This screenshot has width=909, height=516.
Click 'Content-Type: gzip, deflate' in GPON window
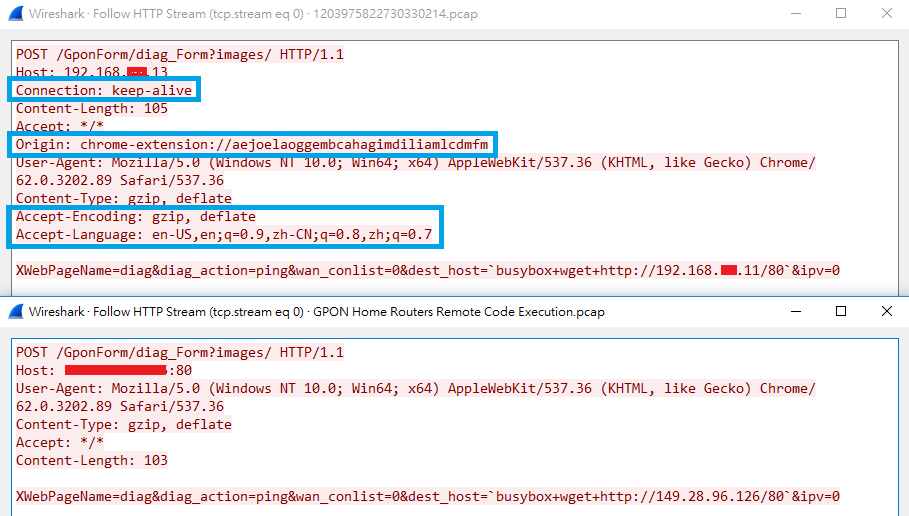pyautogui.click(x=123, y=424)
